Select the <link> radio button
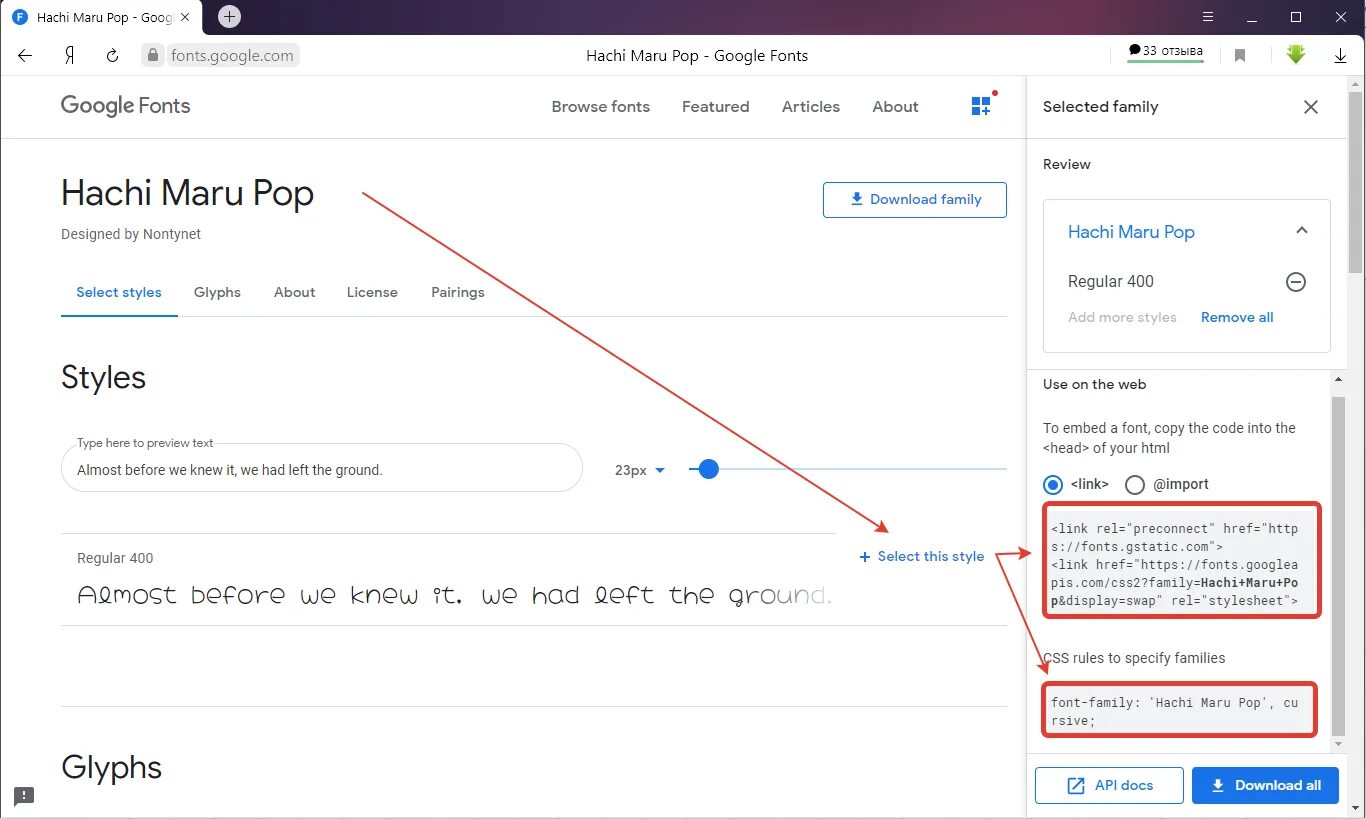This screenshot has height=819, width=1366. [1053, 484]
